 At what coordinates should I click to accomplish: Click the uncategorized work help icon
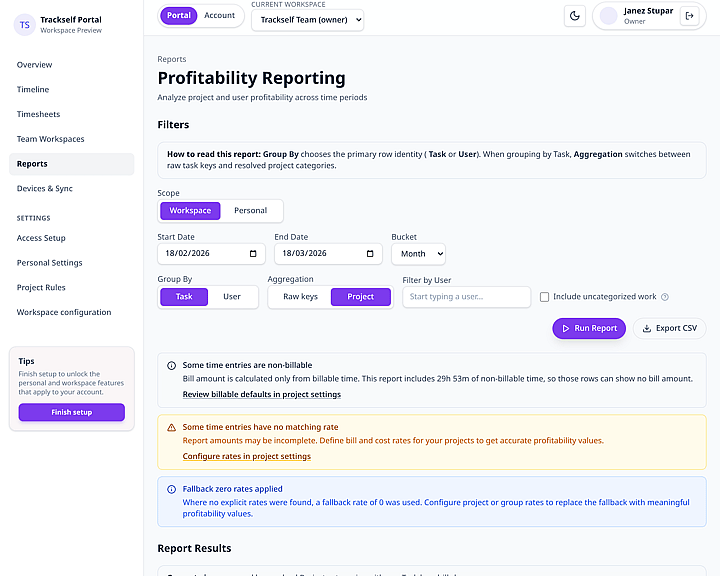coord(665,297)
